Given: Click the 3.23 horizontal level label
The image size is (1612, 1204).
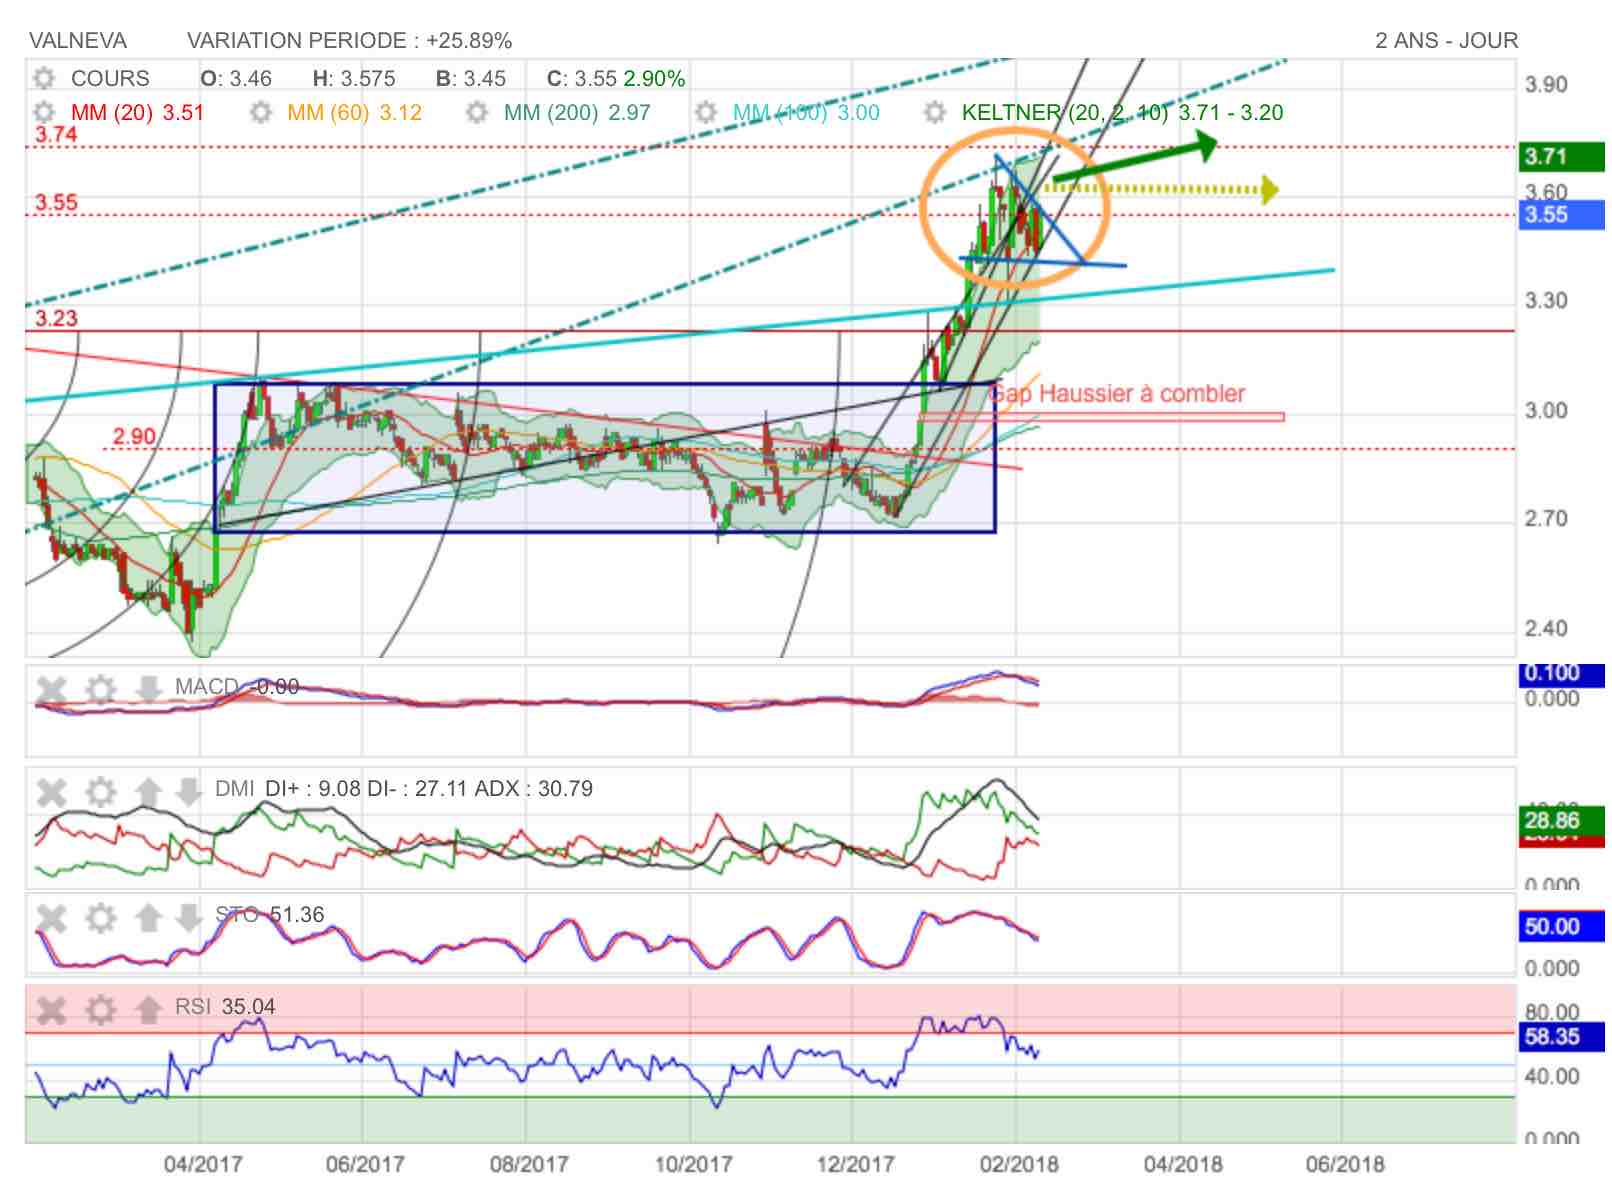Looking at the screenshot, I should tap(56, 318).
